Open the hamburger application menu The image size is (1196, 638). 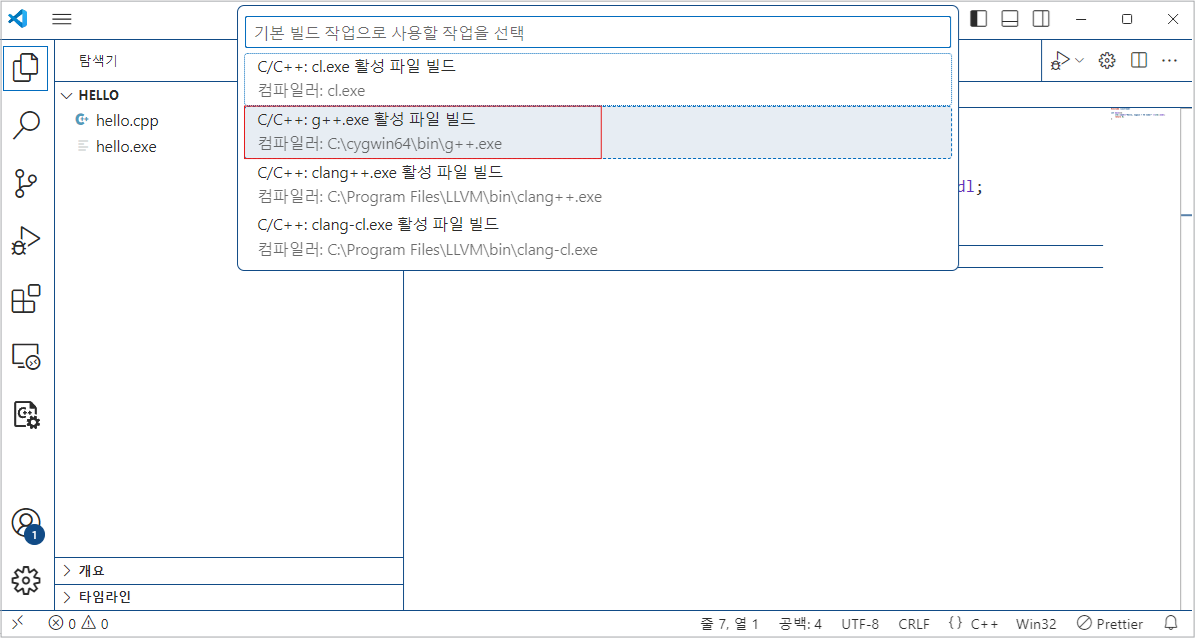(62, 19)
